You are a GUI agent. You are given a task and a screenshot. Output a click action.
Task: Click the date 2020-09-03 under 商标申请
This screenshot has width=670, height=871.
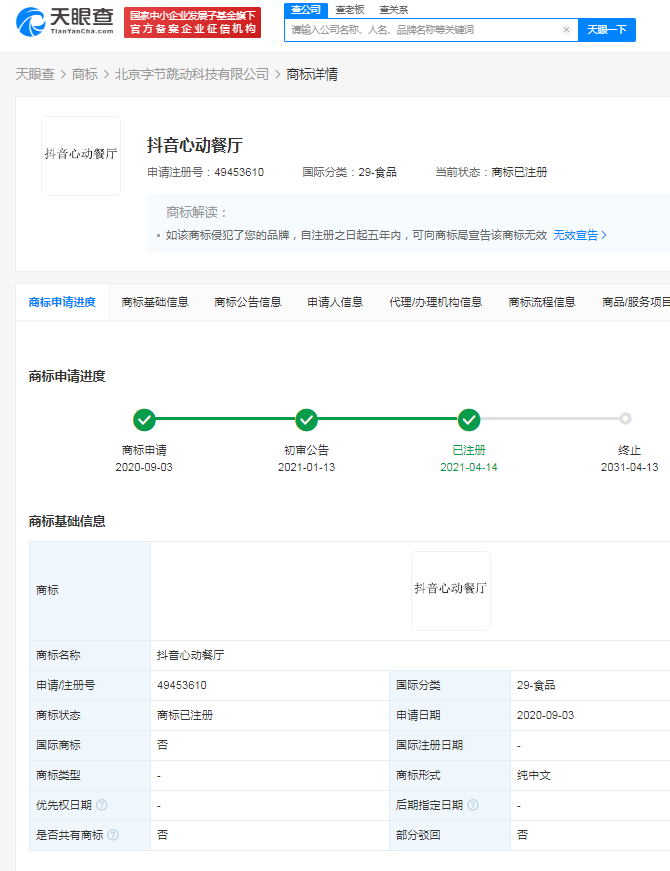(144, 467)
